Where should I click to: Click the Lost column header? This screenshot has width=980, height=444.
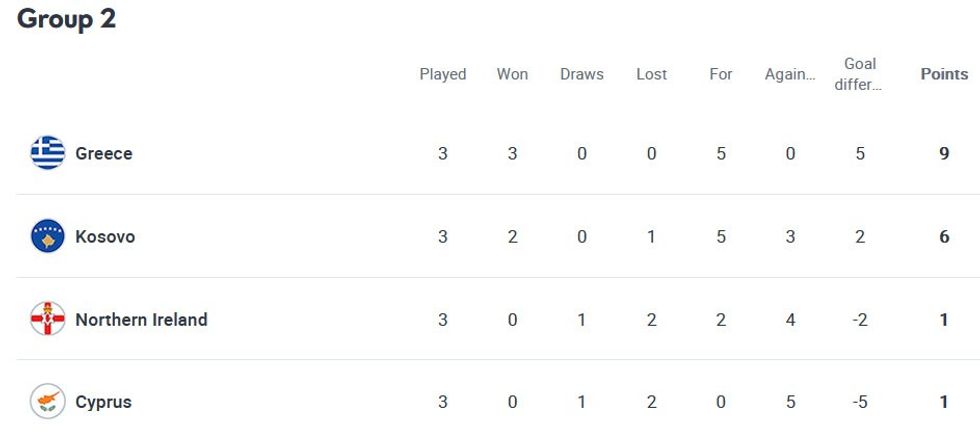point(651,74)
